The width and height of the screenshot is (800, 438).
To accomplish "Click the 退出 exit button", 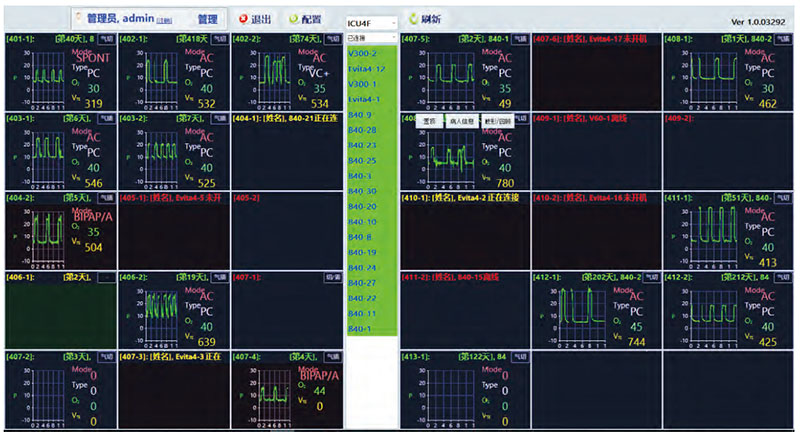I will [255, 19].
